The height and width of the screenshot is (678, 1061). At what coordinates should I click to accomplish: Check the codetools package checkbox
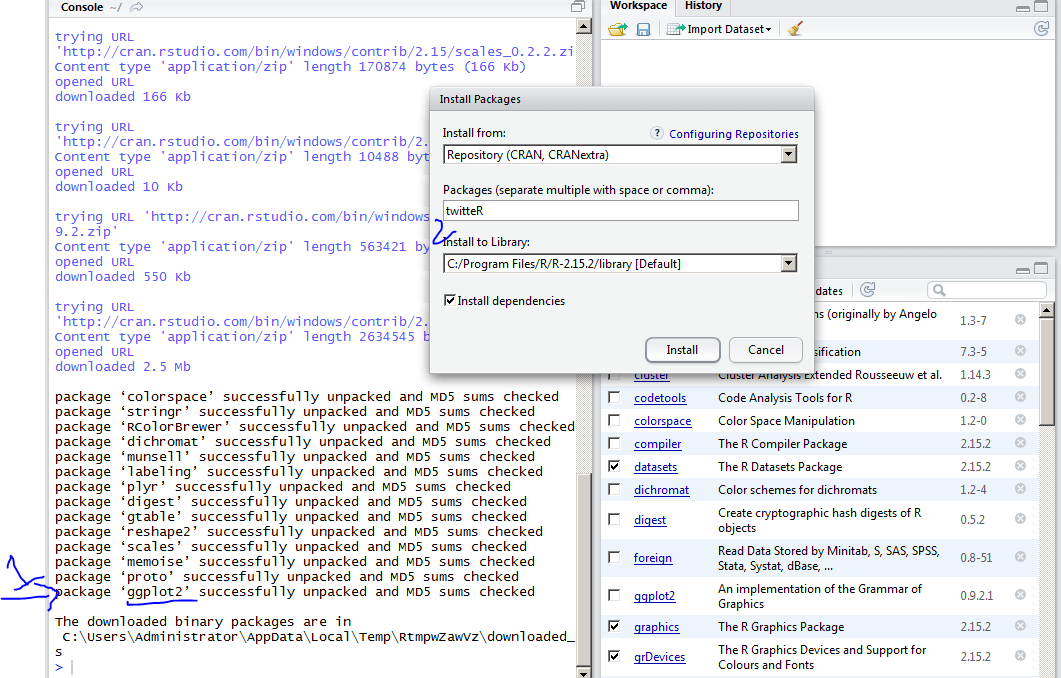coord(614,397)
